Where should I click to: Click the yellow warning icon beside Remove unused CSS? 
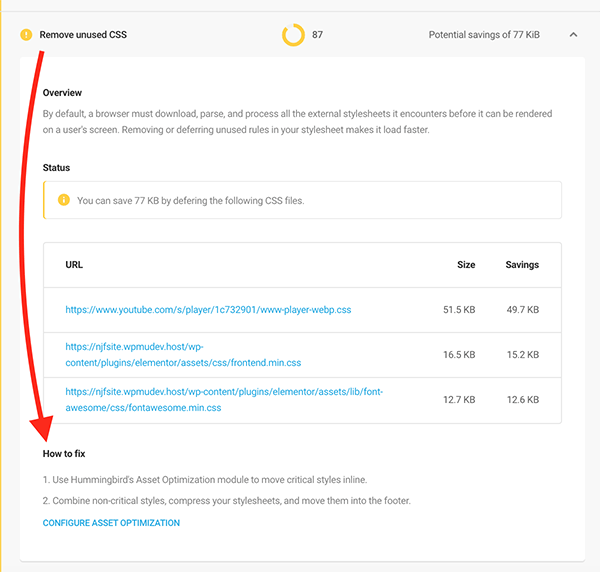(x=25, y=35)
